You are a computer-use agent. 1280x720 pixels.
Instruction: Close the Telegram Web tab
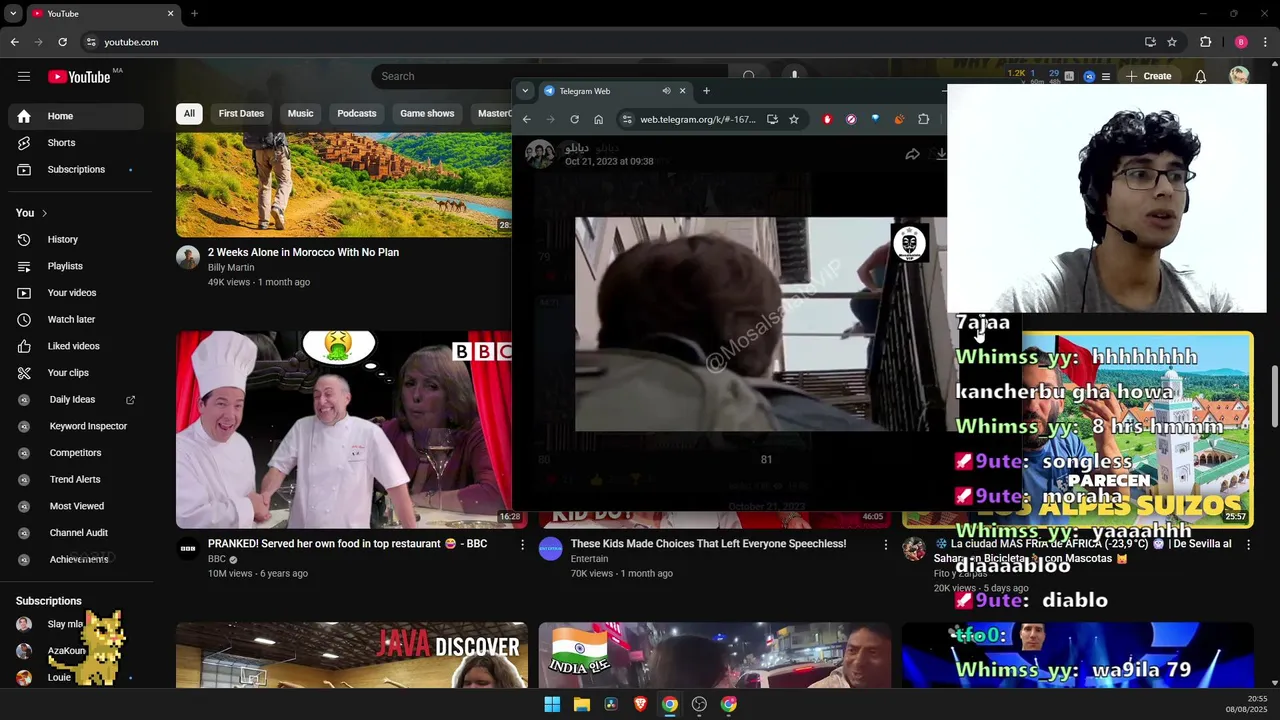tap(683, 91)
